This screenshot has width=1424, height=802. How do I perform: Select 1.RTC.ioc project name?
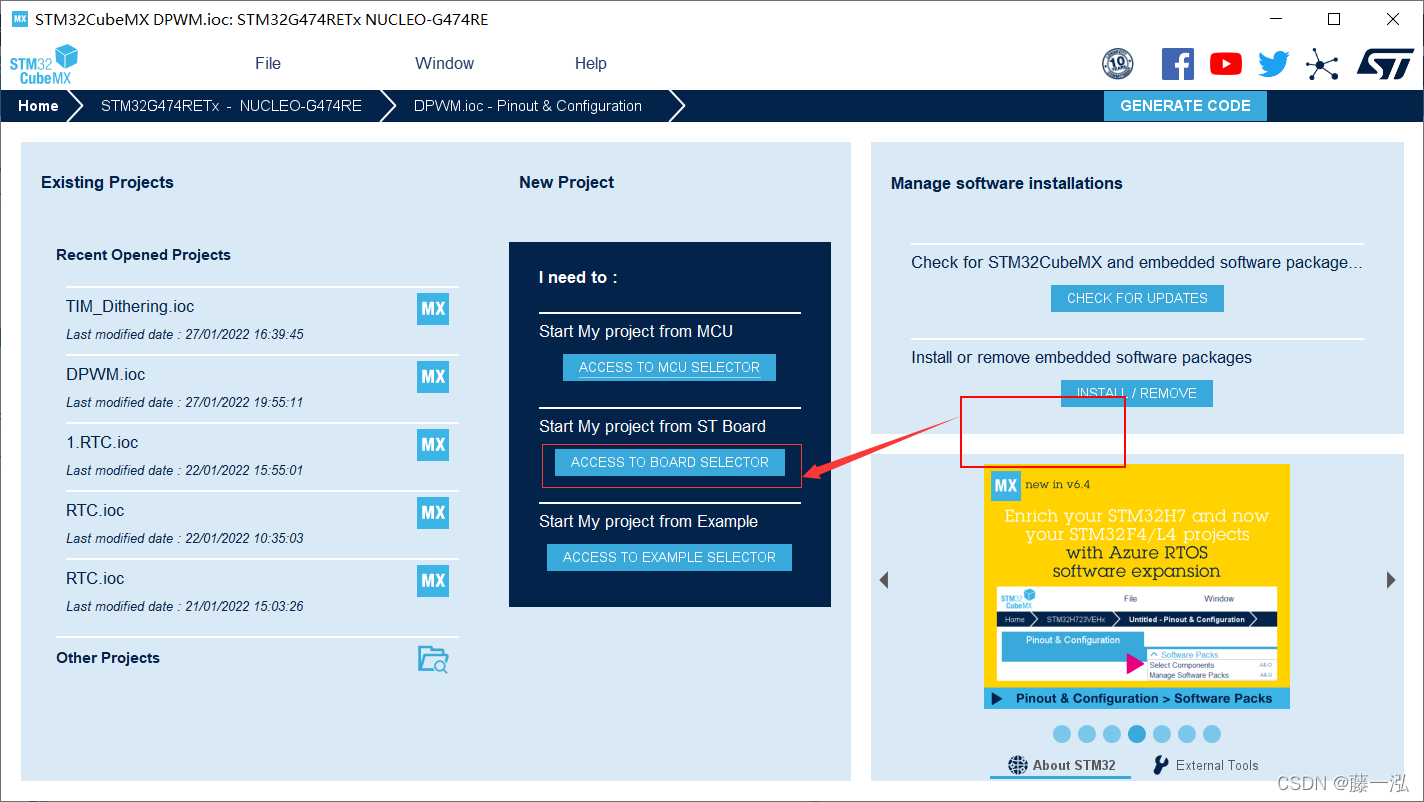coord(102,443)
